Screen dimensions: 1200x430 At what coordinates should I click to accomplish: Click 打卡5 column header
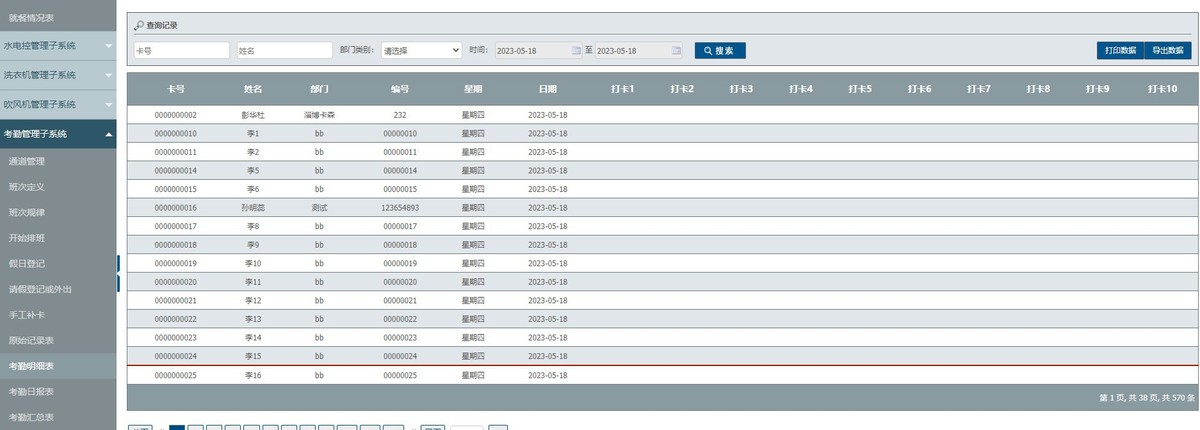(860, 89)
